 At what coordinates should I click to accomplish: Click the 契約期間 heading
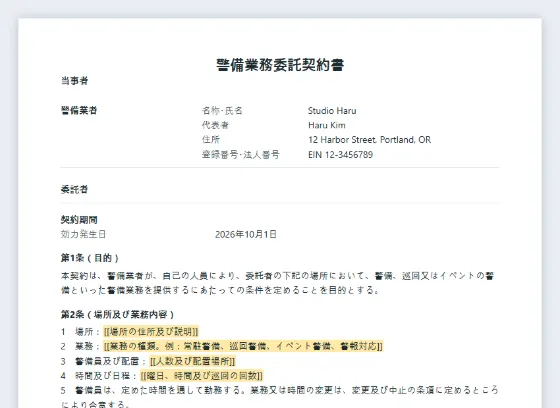coord(79,220)
